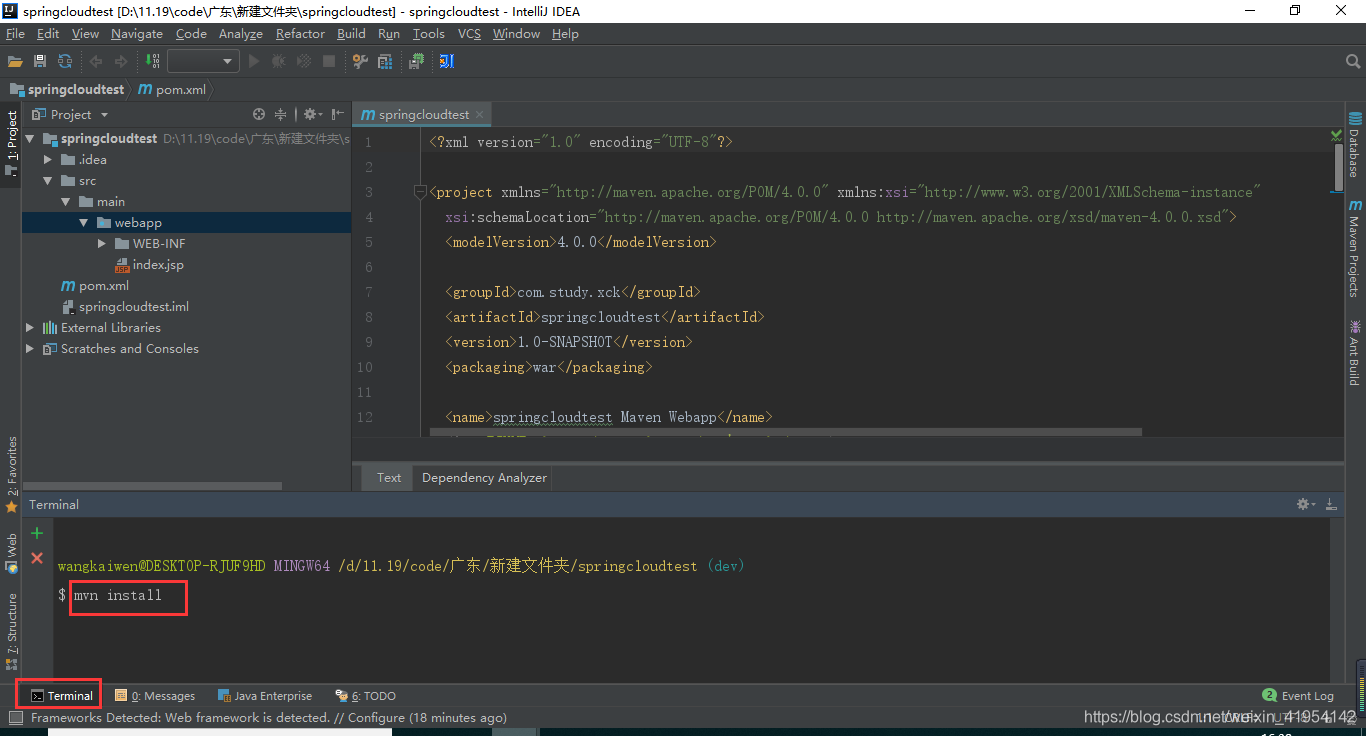This screenshot has height=736, width=1366.
Task: Open the Navigate menu
Action: pyautogui.click(x=137, y=33)
